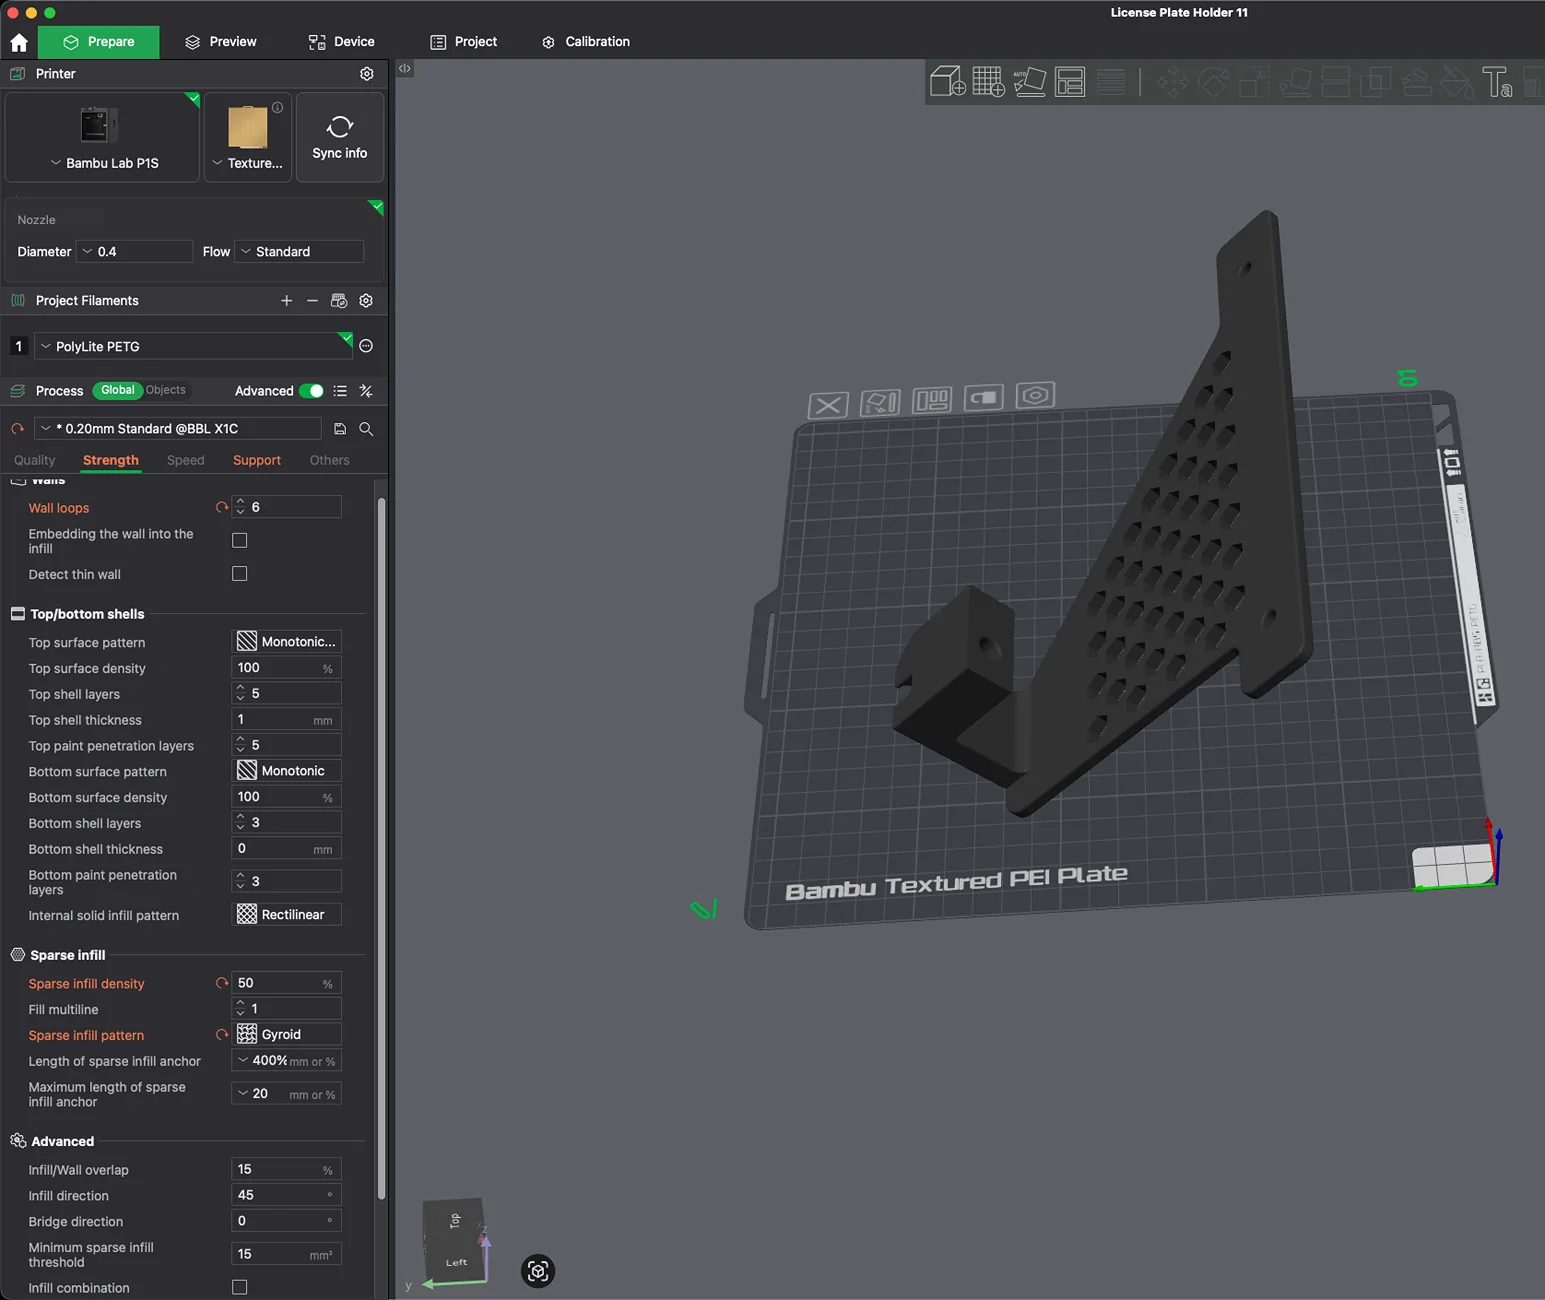Lock plate icon above plate
This screenshot has width=1545, height=1300.
(x=984, y=398)
